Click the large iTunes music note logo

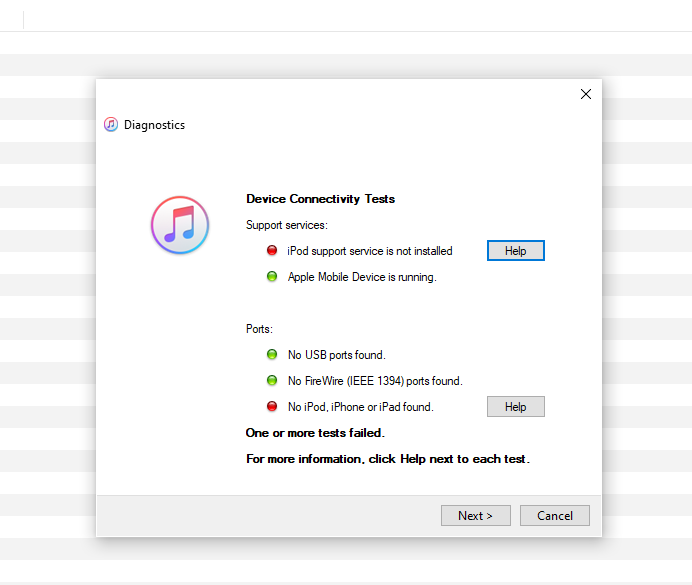(180, 225)
